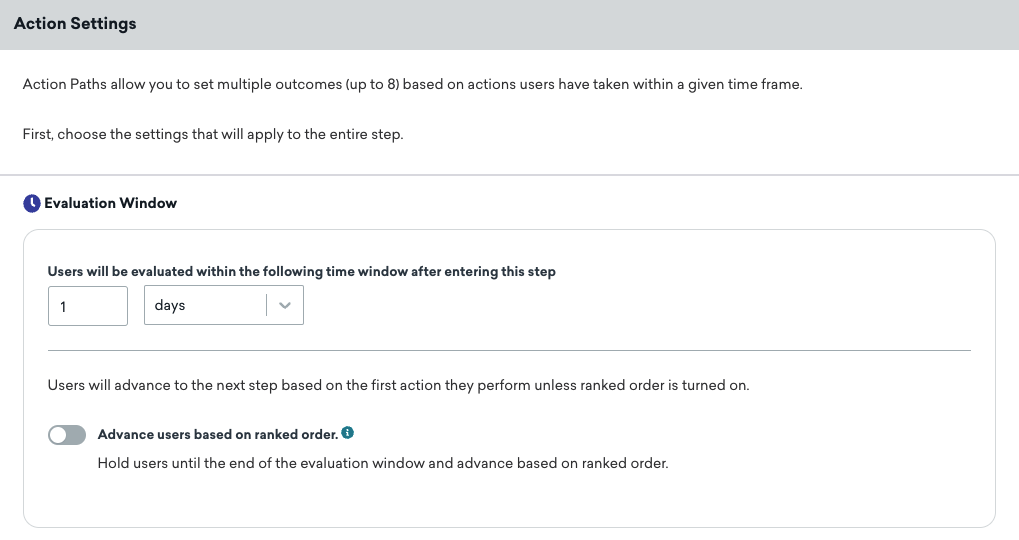Click the horizontal divider below the time window inputs

click(510, 350)
